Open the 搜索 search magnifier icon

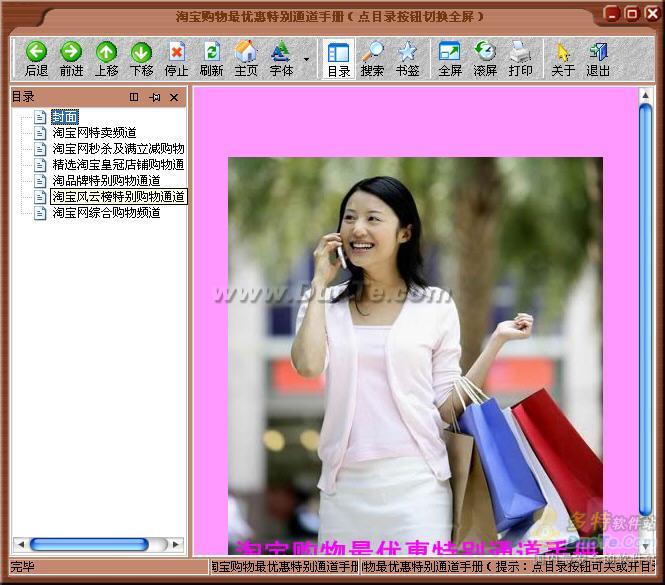point(372,51)
